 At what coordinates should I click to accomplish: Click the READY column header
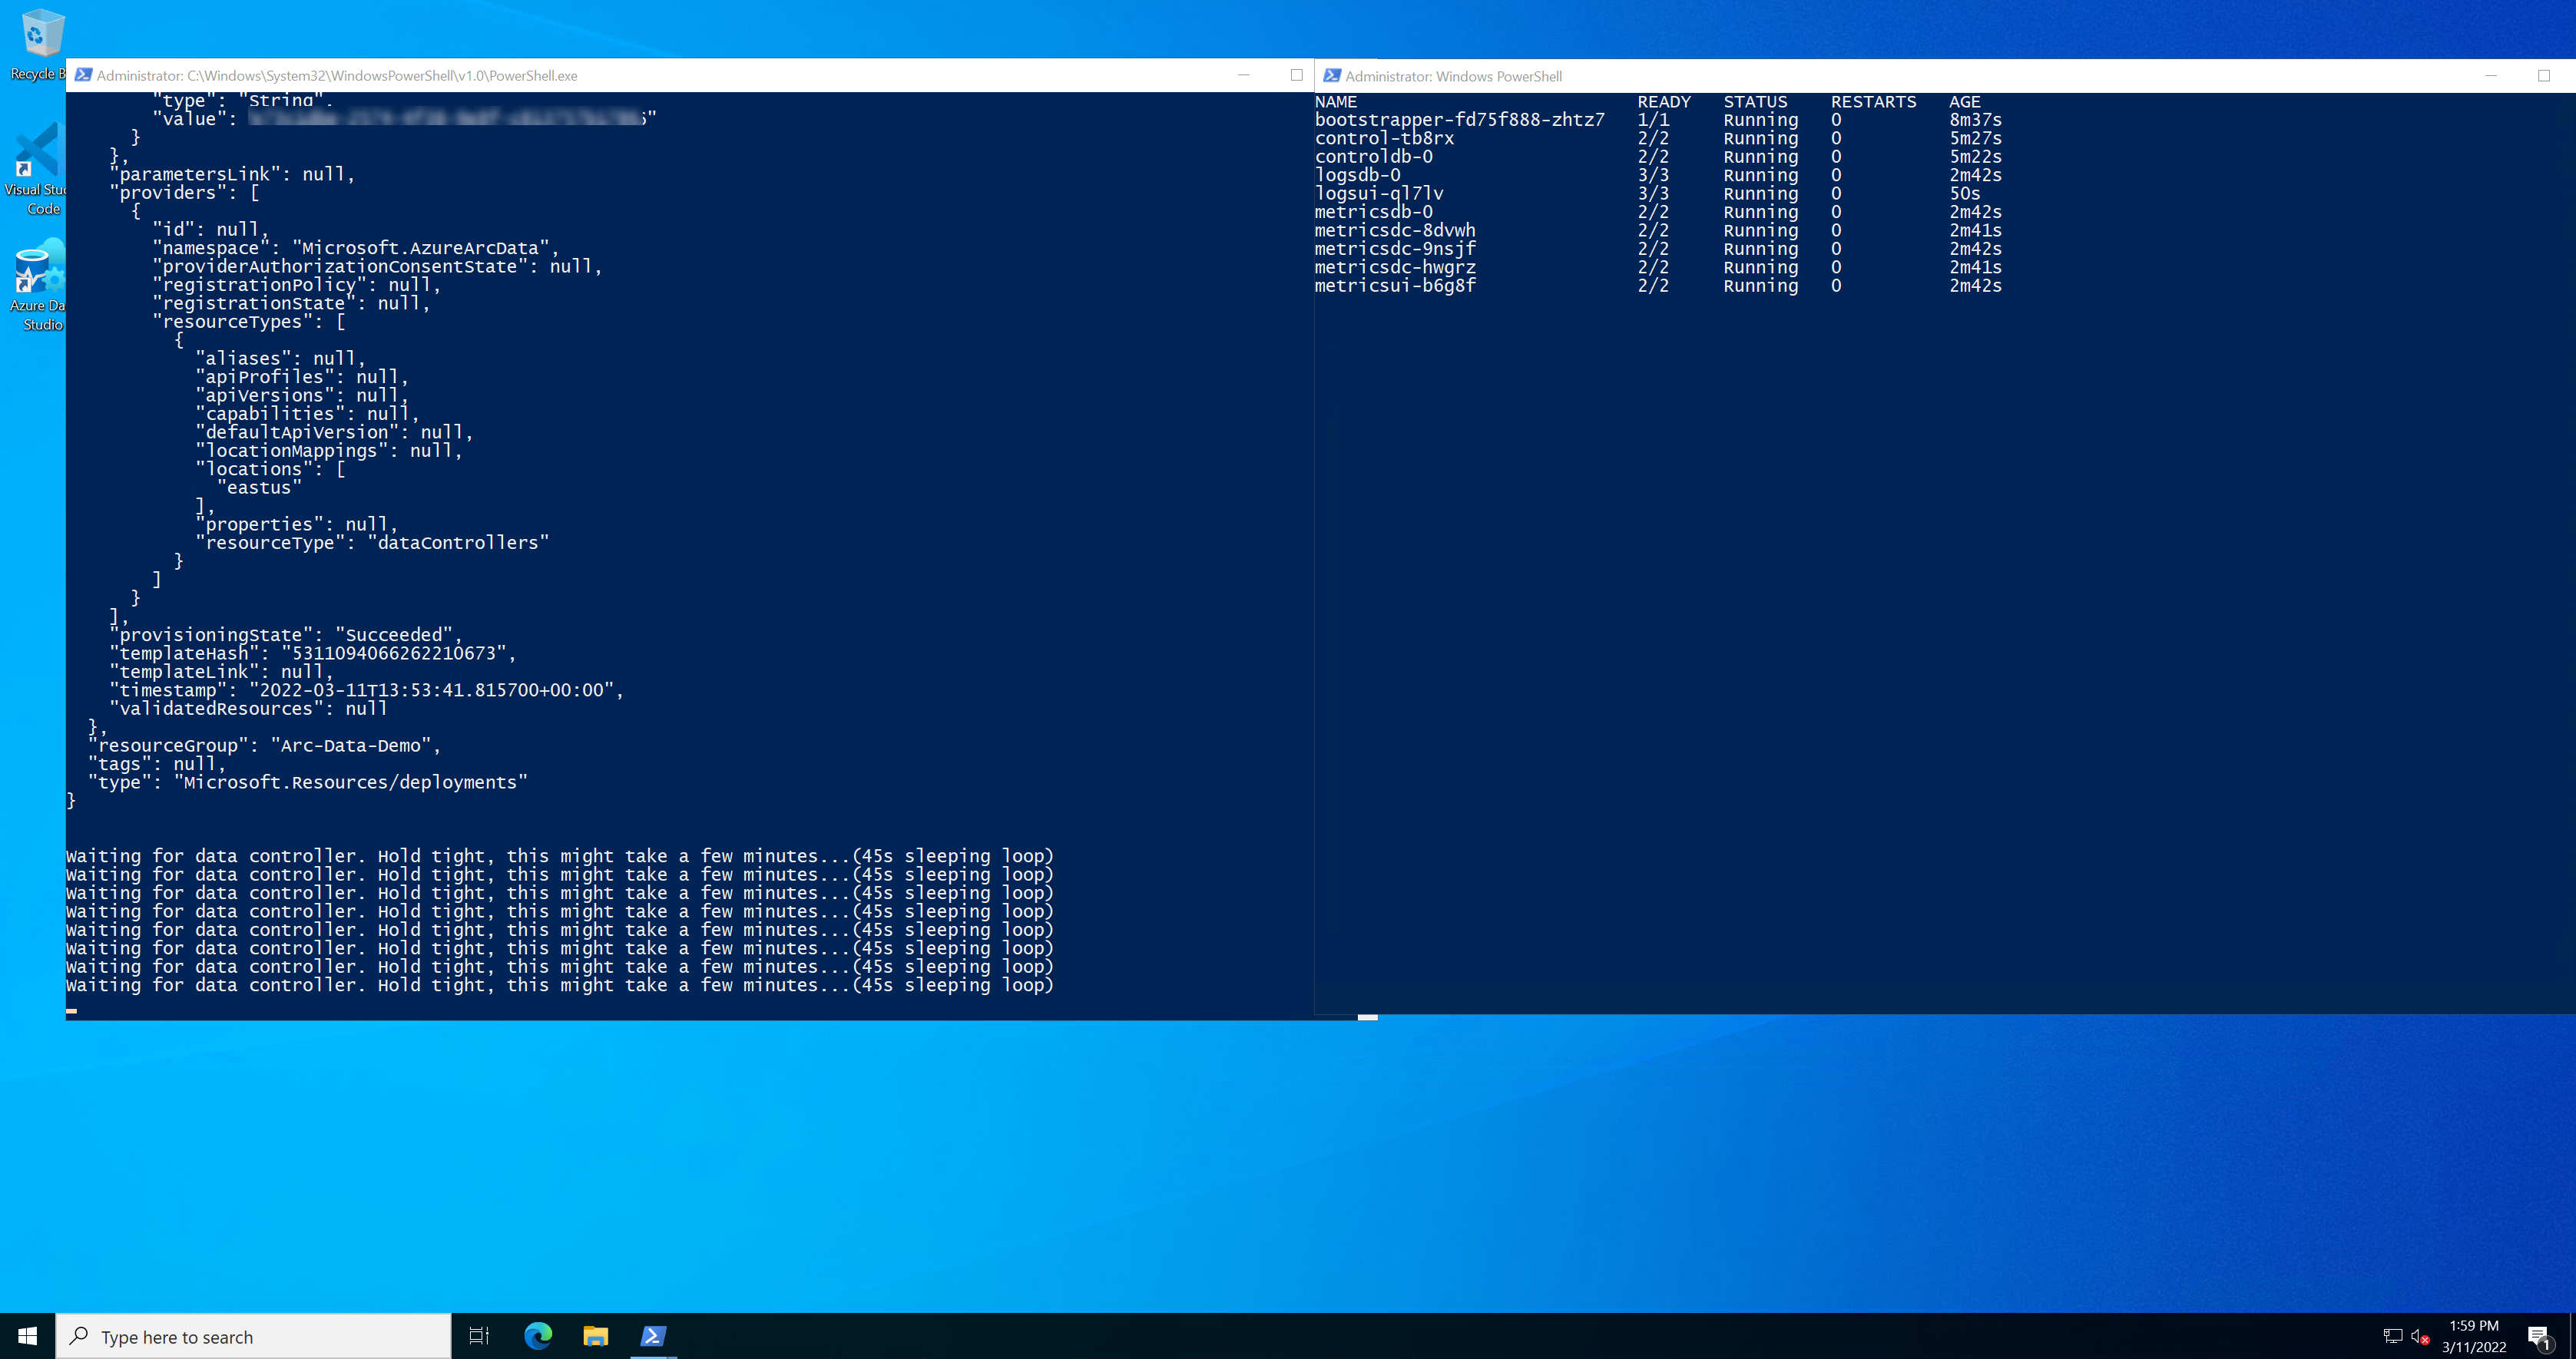(x=1664, y=102)
